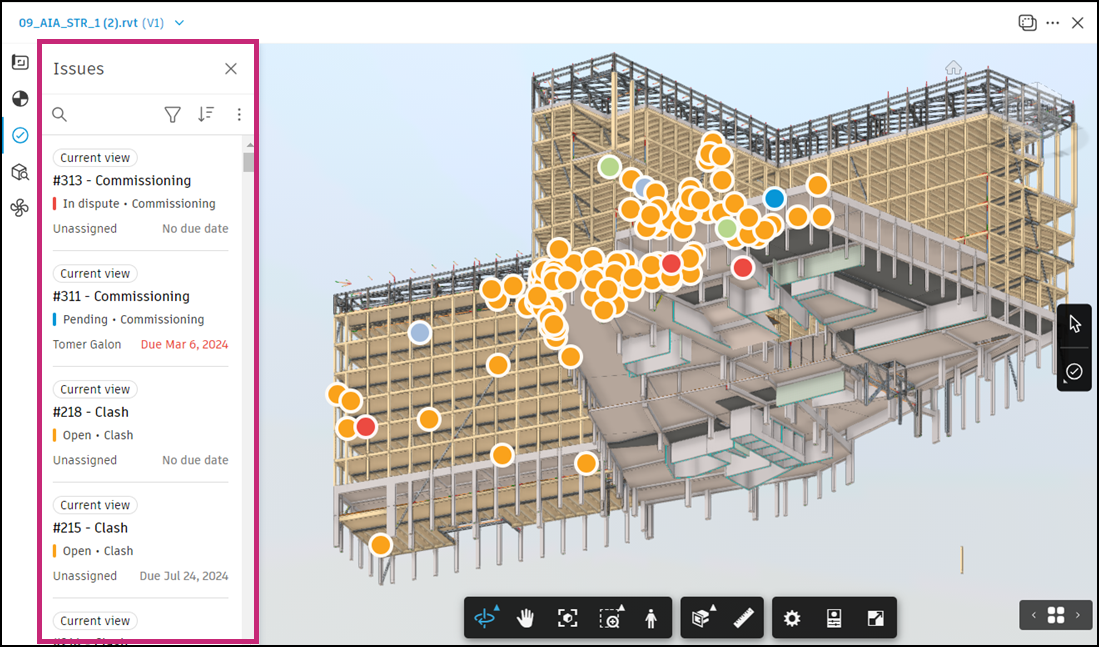Open the compare versions icon in header
The image size is (1099, 647).
pos(1028,22)
